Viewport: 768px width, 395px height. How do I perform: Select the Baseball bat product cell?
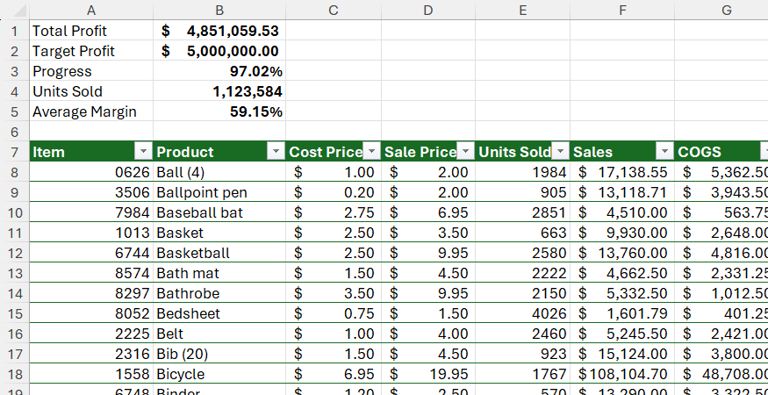(x=219, y=213)
